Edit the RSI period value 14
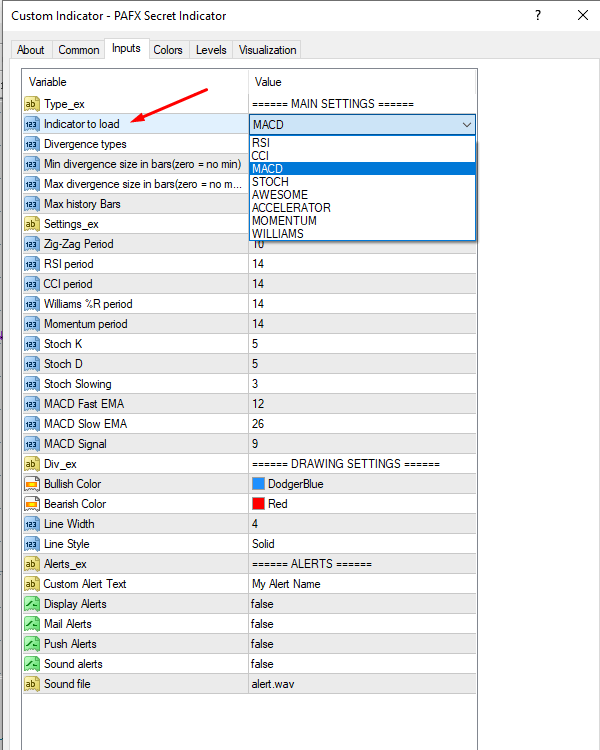 362,264
